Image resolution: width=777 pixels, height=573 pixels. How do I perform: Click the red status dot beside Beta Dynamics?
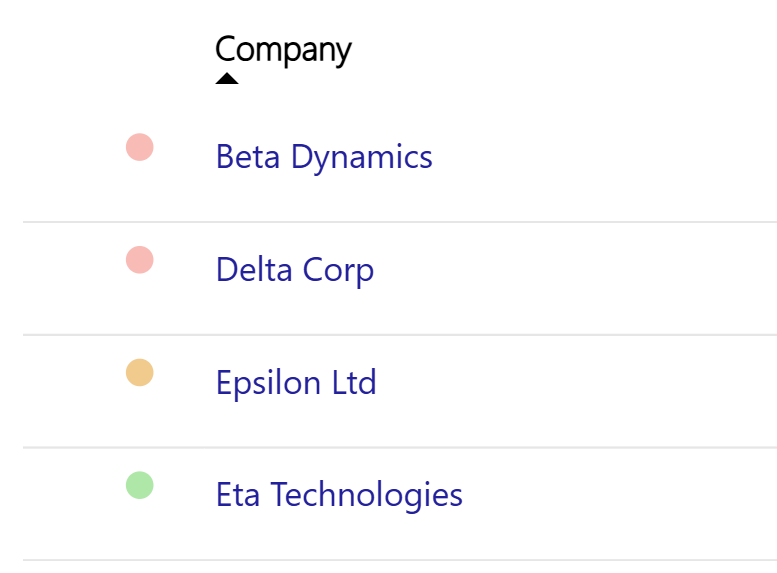point(139,147)
